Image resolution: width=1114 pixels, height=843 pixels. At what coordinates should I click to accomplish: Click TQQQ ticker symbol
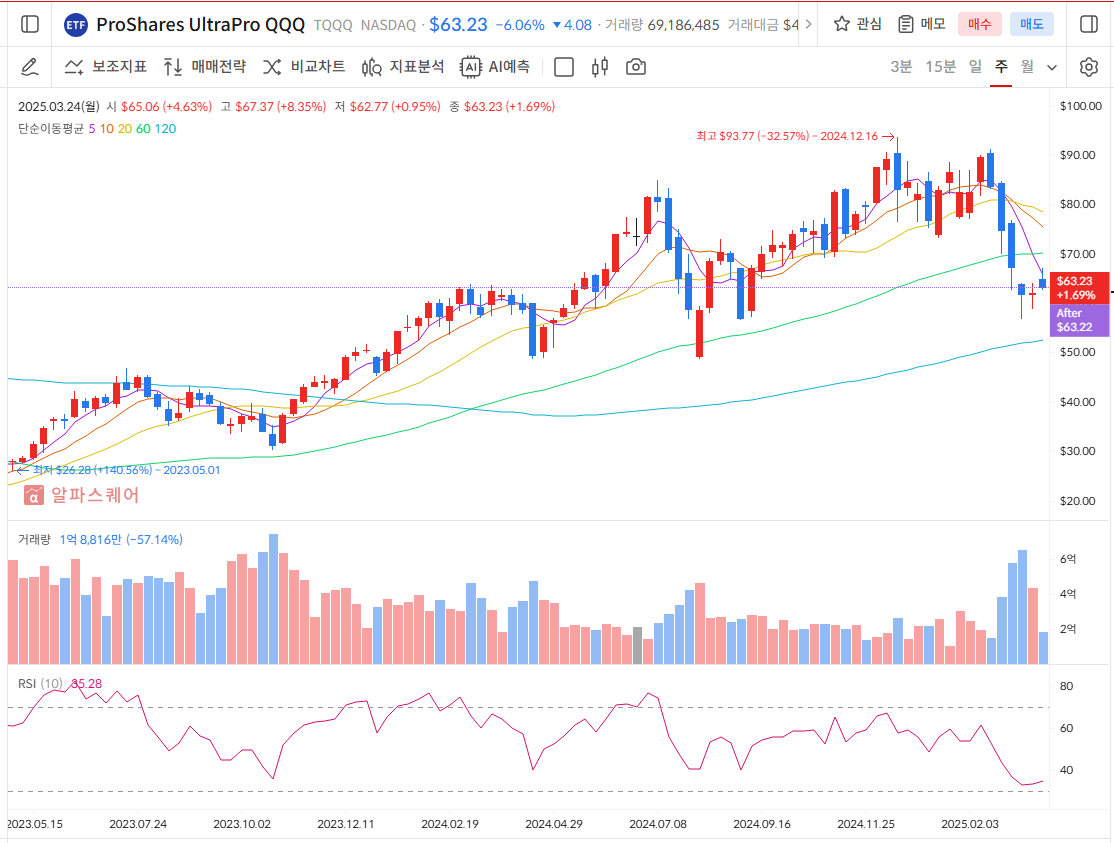(x=333, y=25)
